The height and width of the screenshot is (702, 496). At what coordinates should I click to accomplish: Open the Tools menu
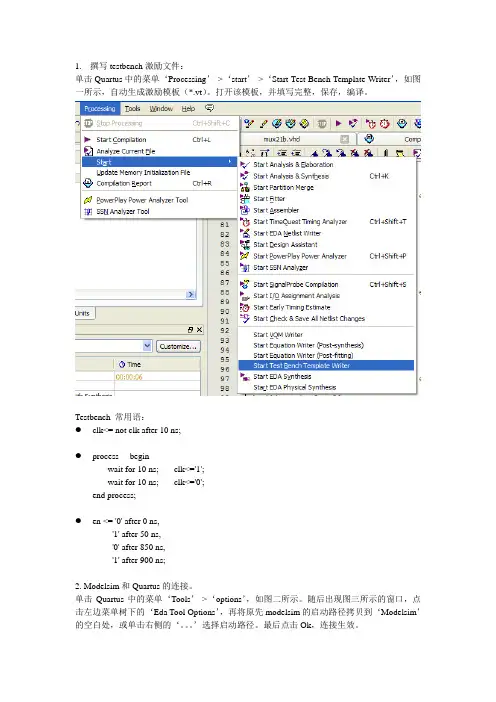133,108
